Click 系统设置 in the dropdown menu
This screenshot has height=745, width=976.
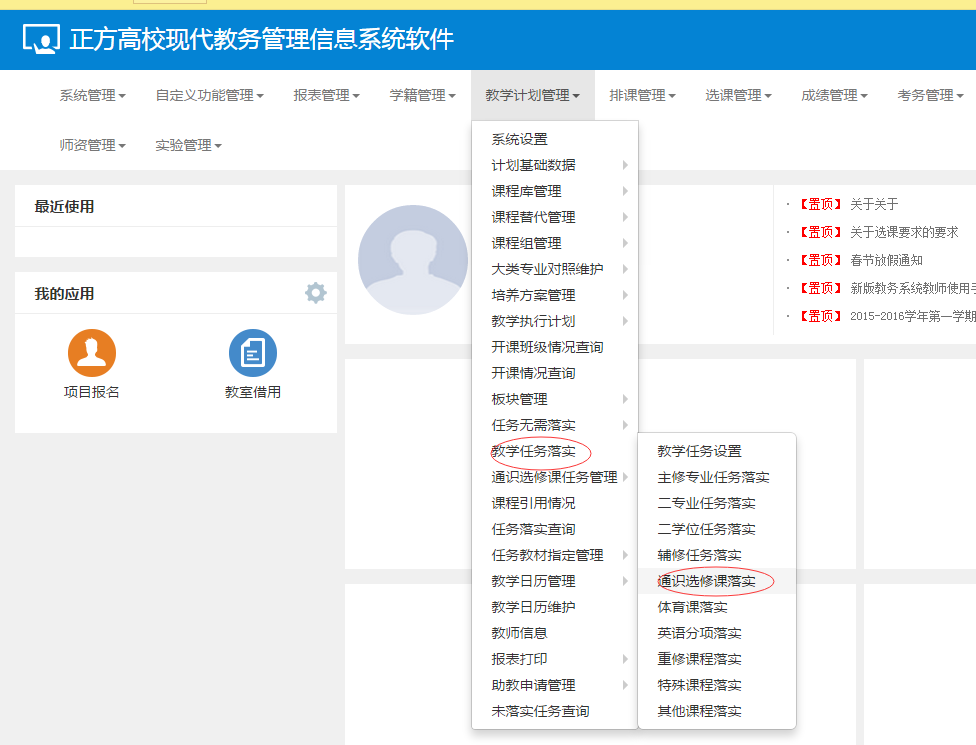click(520, 139)
